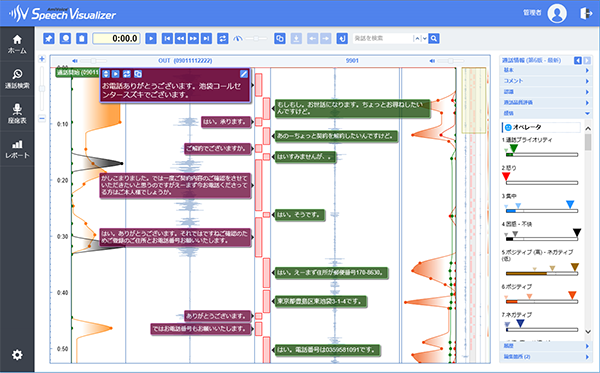Focus the utterance search field
This screenshot has height=373, width=600.
(x=383, y=38)
